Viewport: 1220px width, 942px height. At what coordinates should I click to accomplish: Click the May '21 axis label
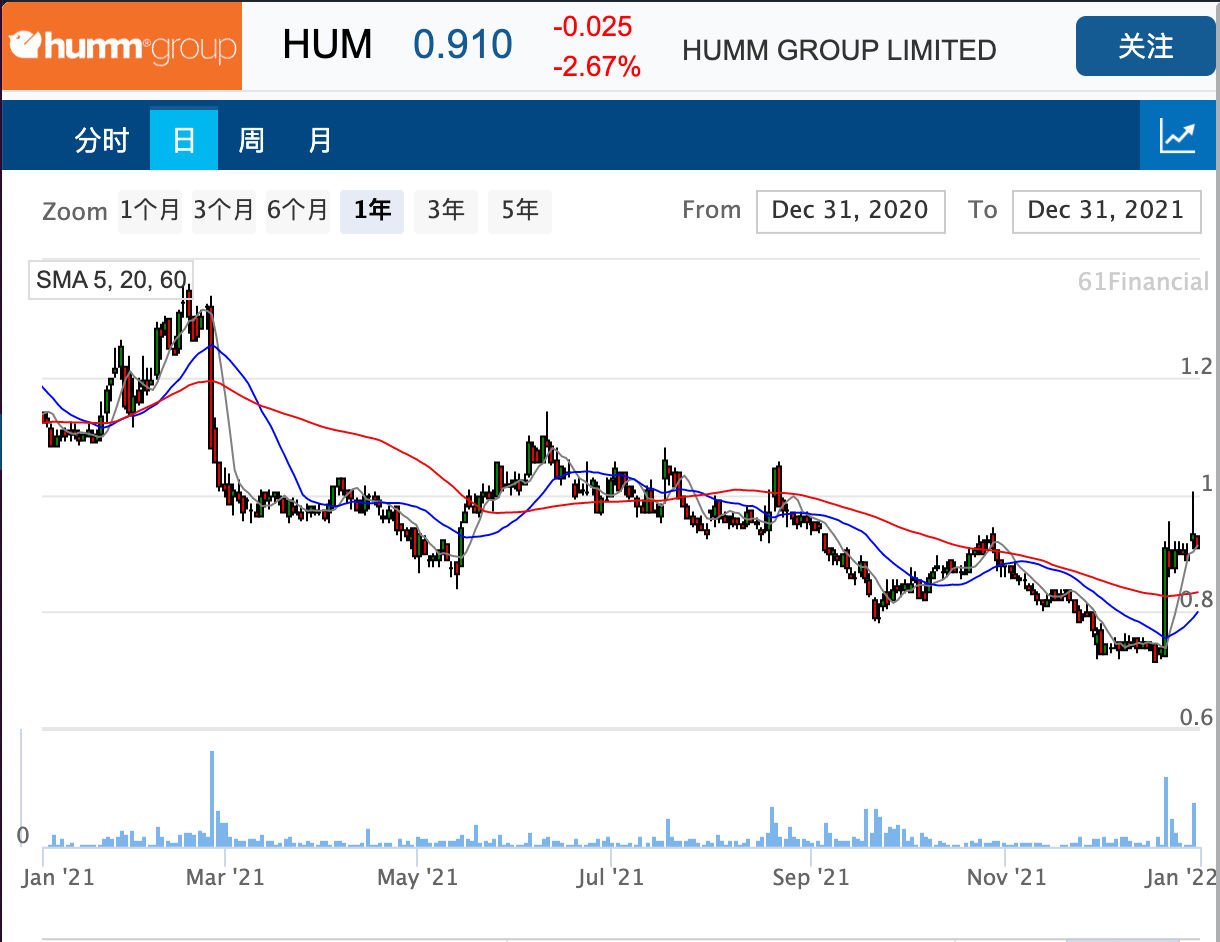coord(417,877)
